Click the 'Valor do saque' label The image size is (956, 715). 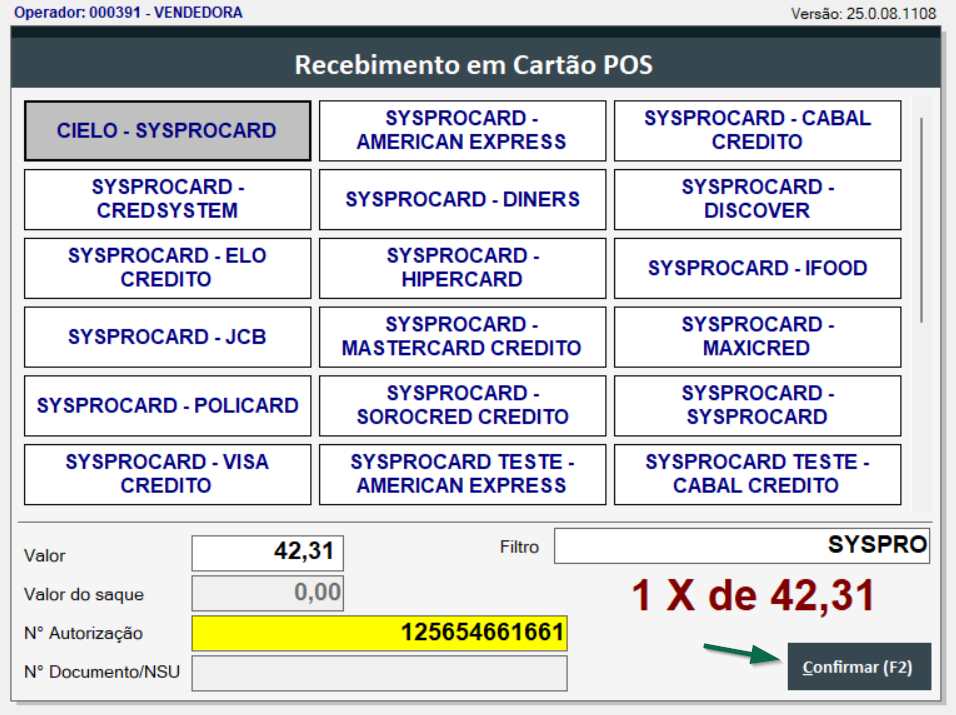[x=84, y=595]
